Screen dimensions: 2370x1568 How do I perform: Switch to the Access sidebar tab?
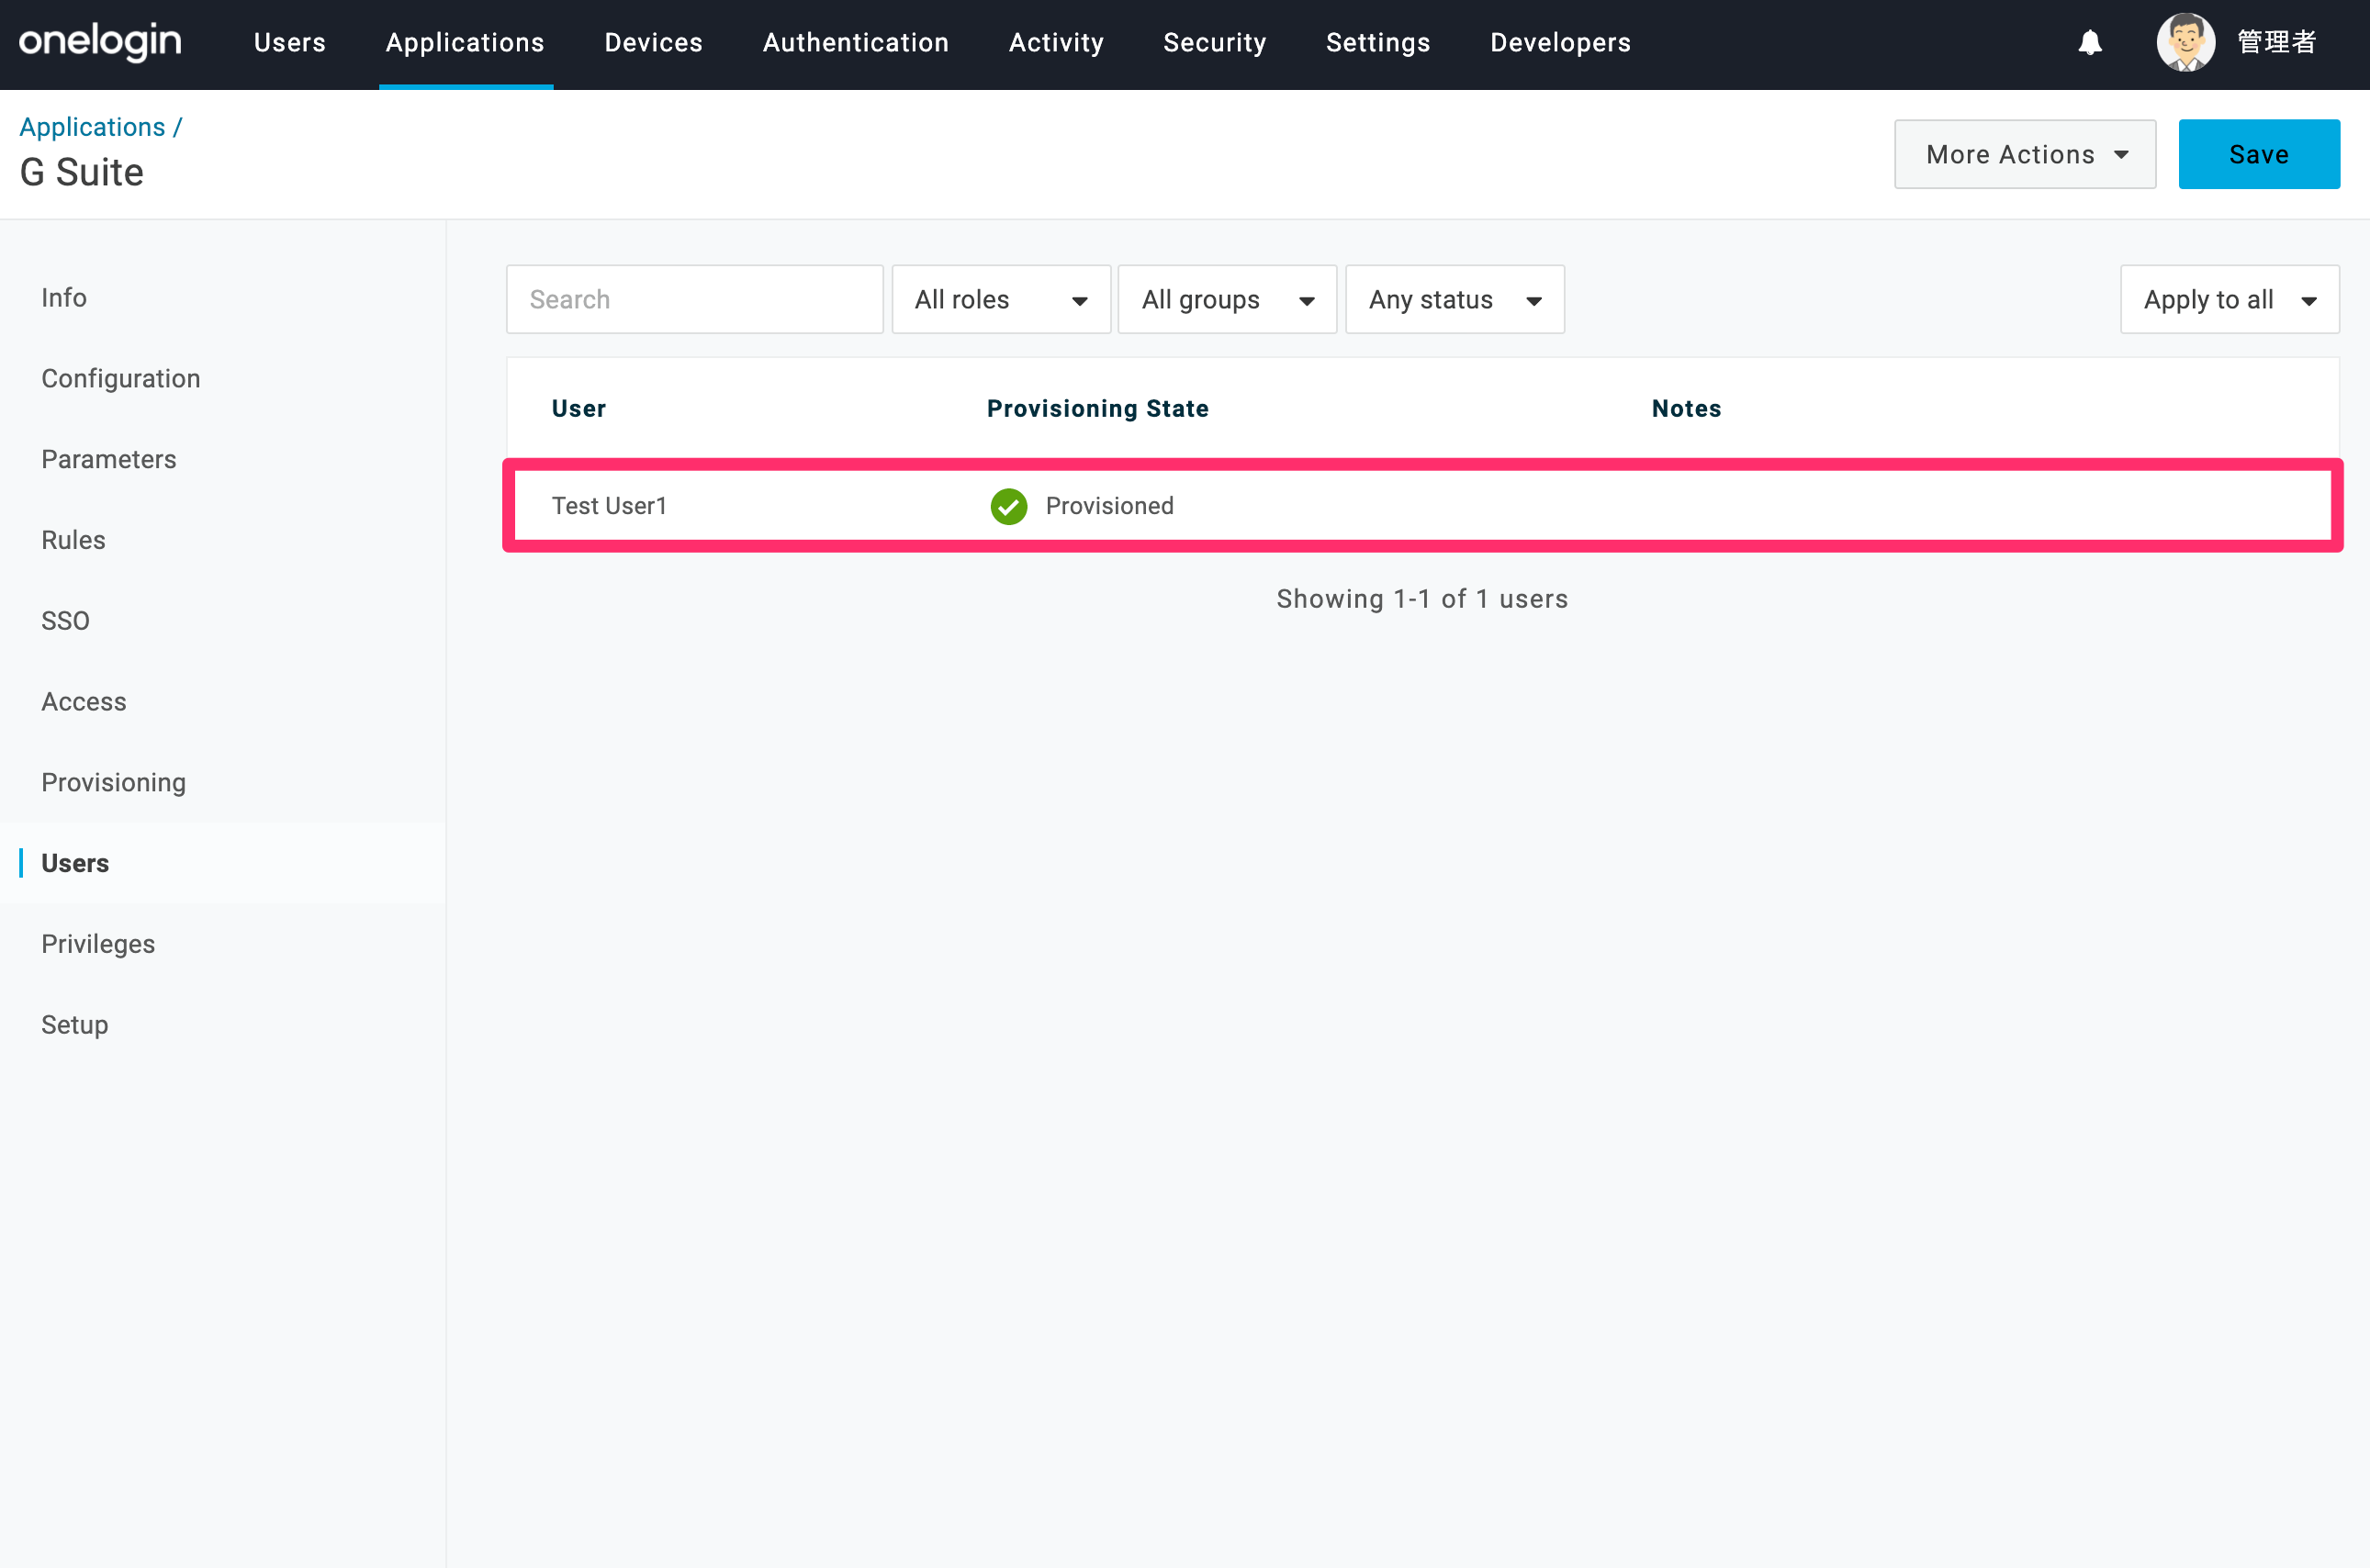pos(84,702)
